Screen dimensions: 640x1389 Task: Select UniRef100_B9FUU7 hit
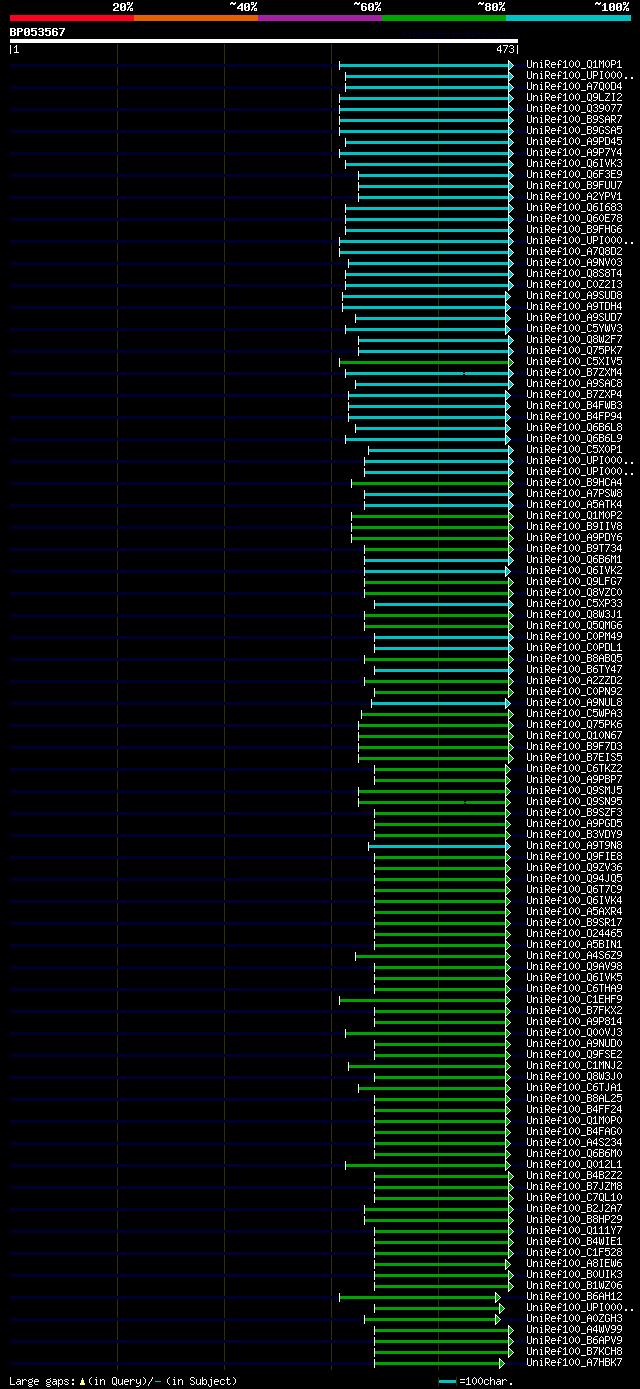tap(574, 186)
